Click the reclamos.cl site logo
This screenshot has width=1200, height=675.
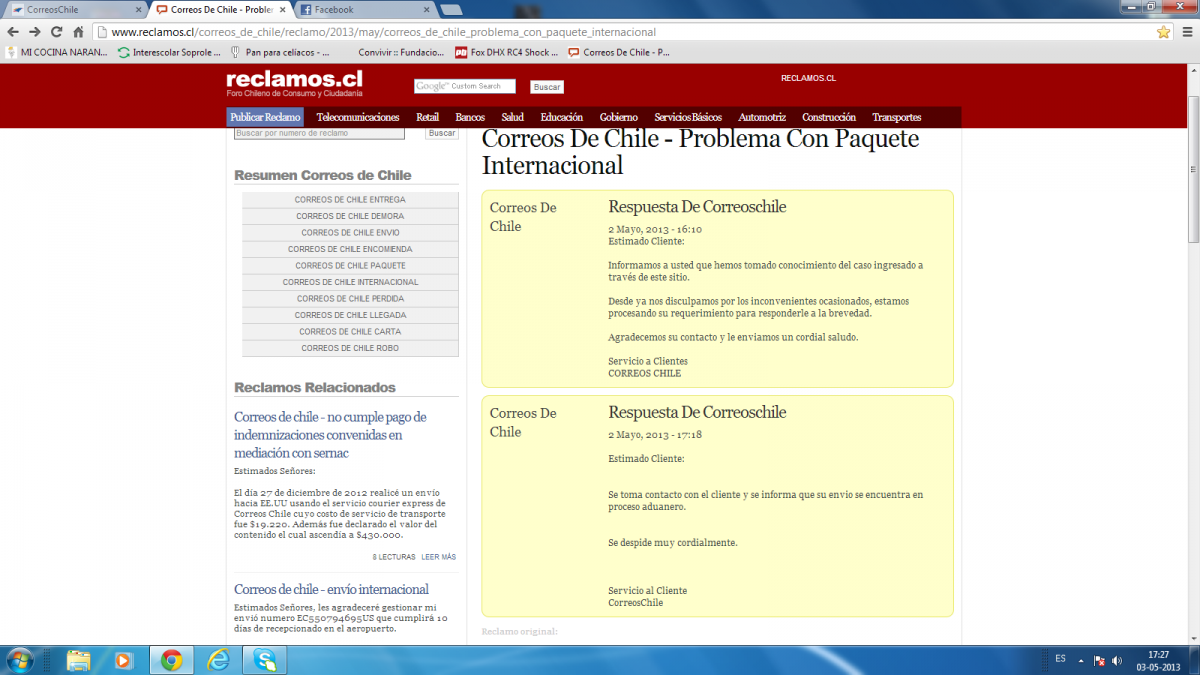click(294, 81)
